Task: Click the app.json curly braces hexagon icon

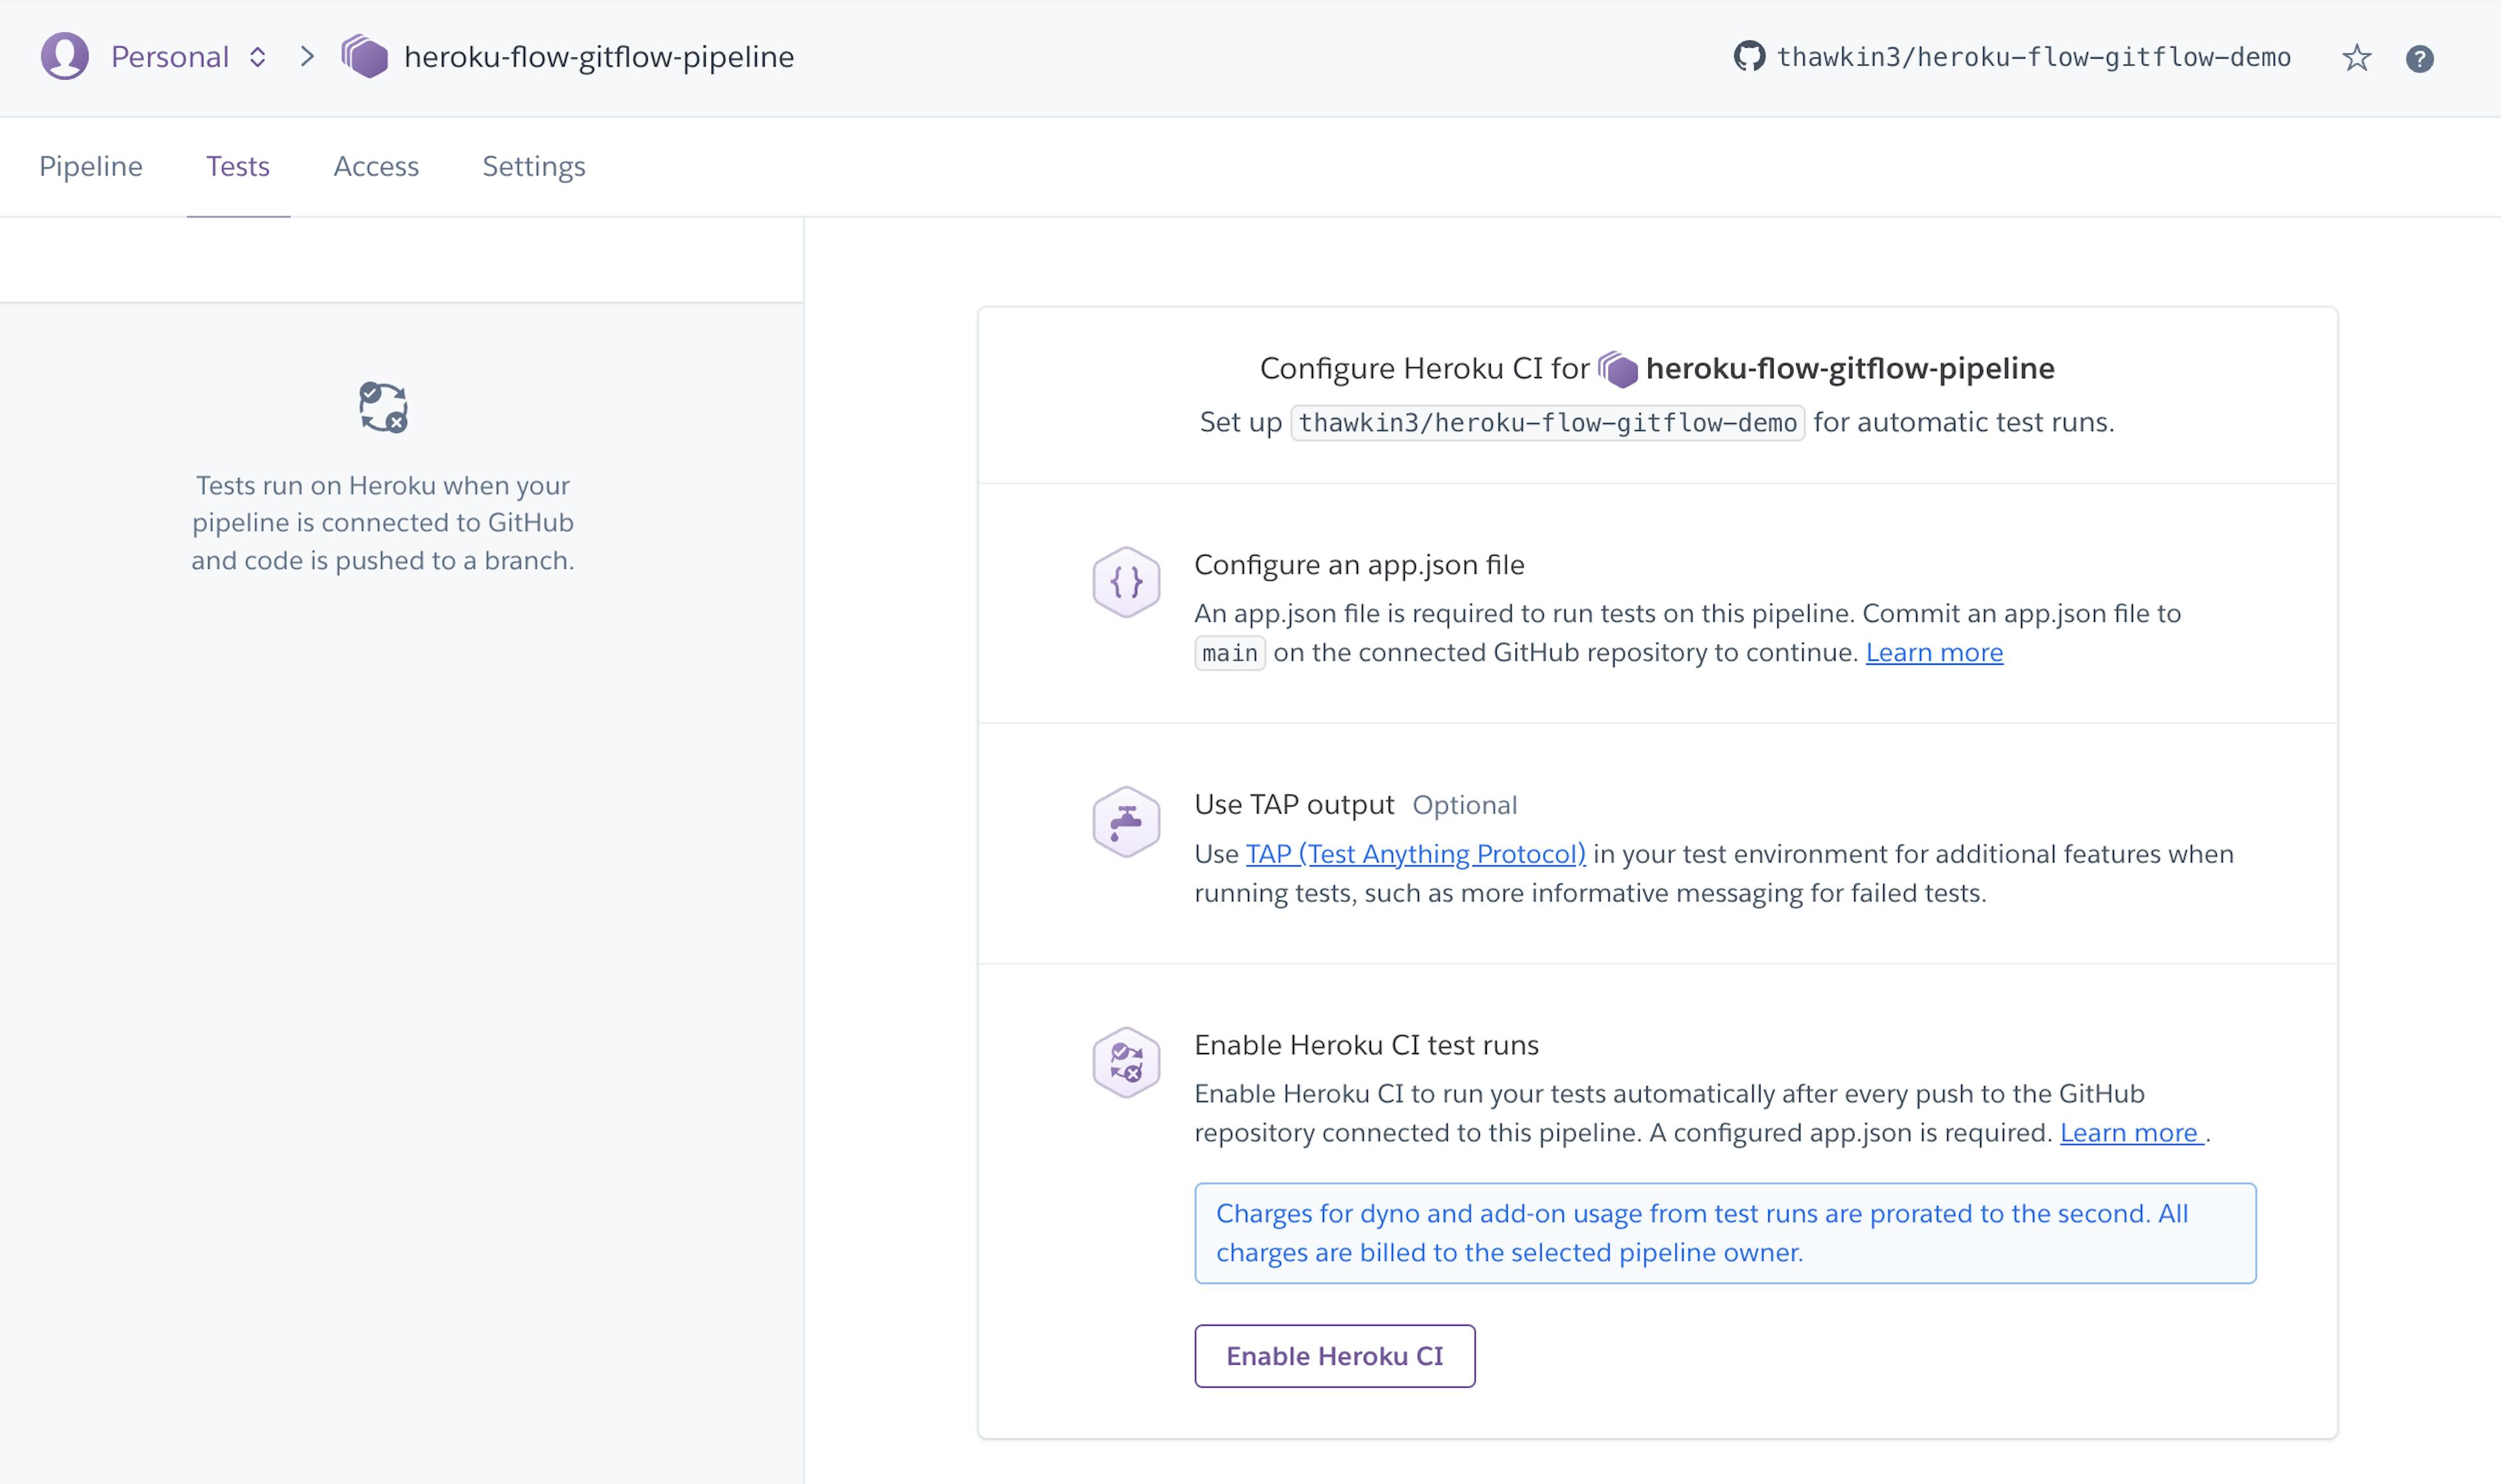Action: click(x=1126, y=582)
